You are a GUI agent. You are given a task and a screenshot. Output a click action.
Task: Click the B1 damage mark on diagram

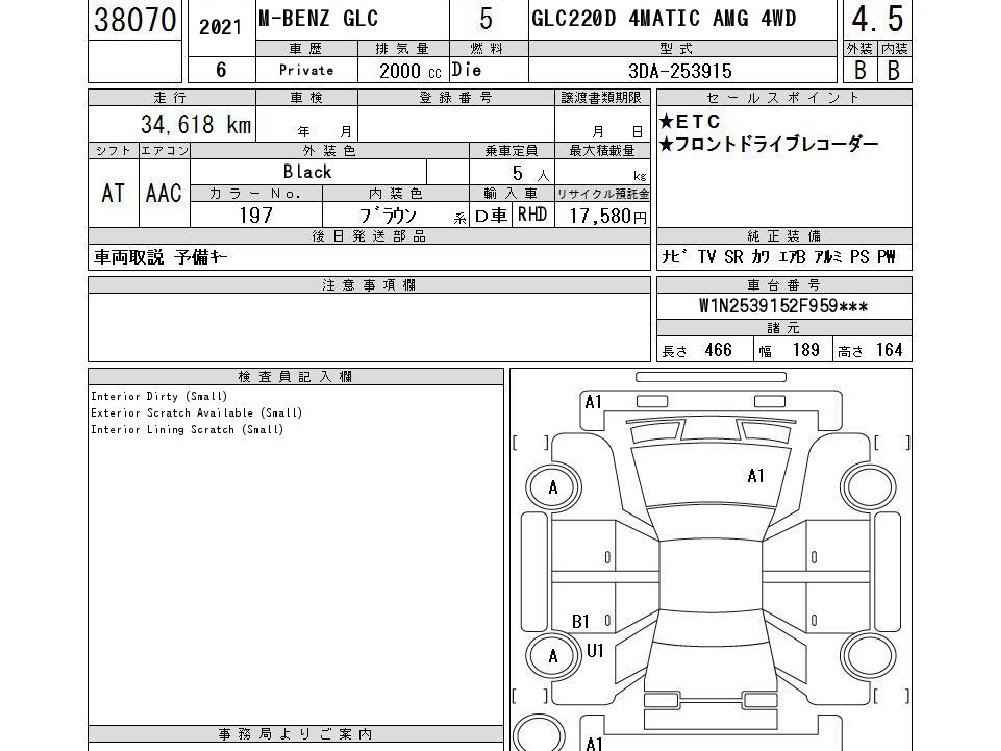pyautogui.click(x=581, y=621)
